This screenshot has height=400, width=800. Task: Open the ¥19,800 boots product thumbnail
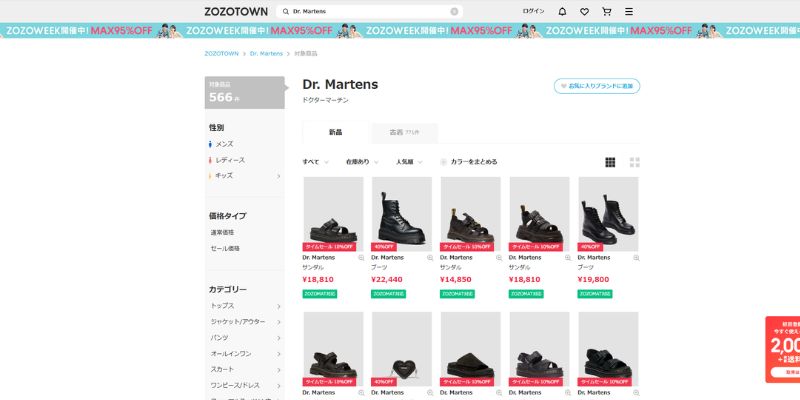pos(608,214)
